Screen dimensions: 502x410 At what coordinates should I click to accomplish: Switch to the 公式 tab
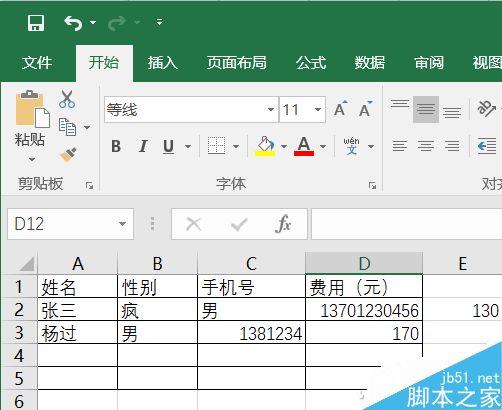click(311, 63)
